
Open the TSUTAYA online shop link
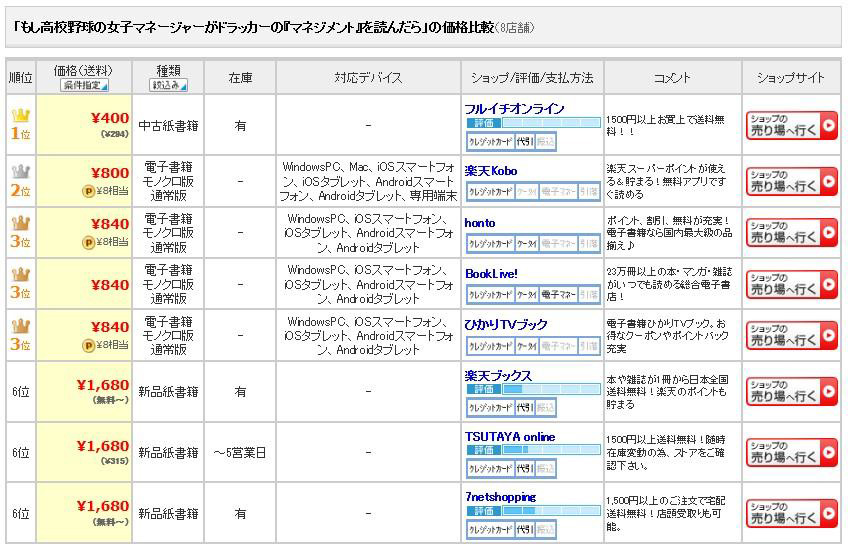click(x=509, y=436)
